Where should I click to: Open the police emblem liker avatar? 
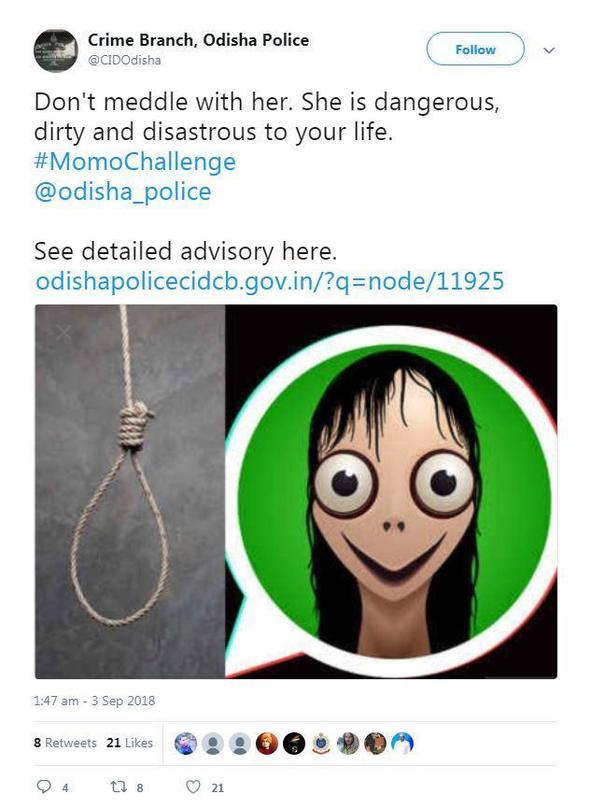coord(321,744)
